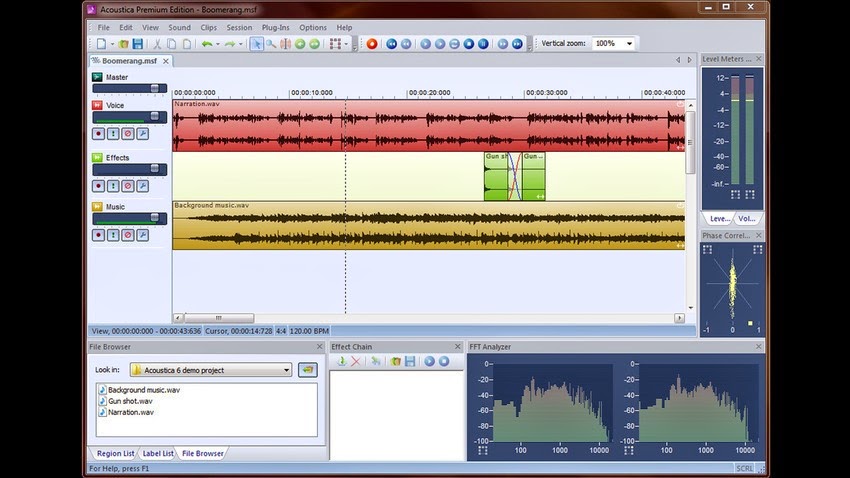Undo the last action with the green arrow
The height and width of the screenshot is (478, 850).
coord(207,44)
